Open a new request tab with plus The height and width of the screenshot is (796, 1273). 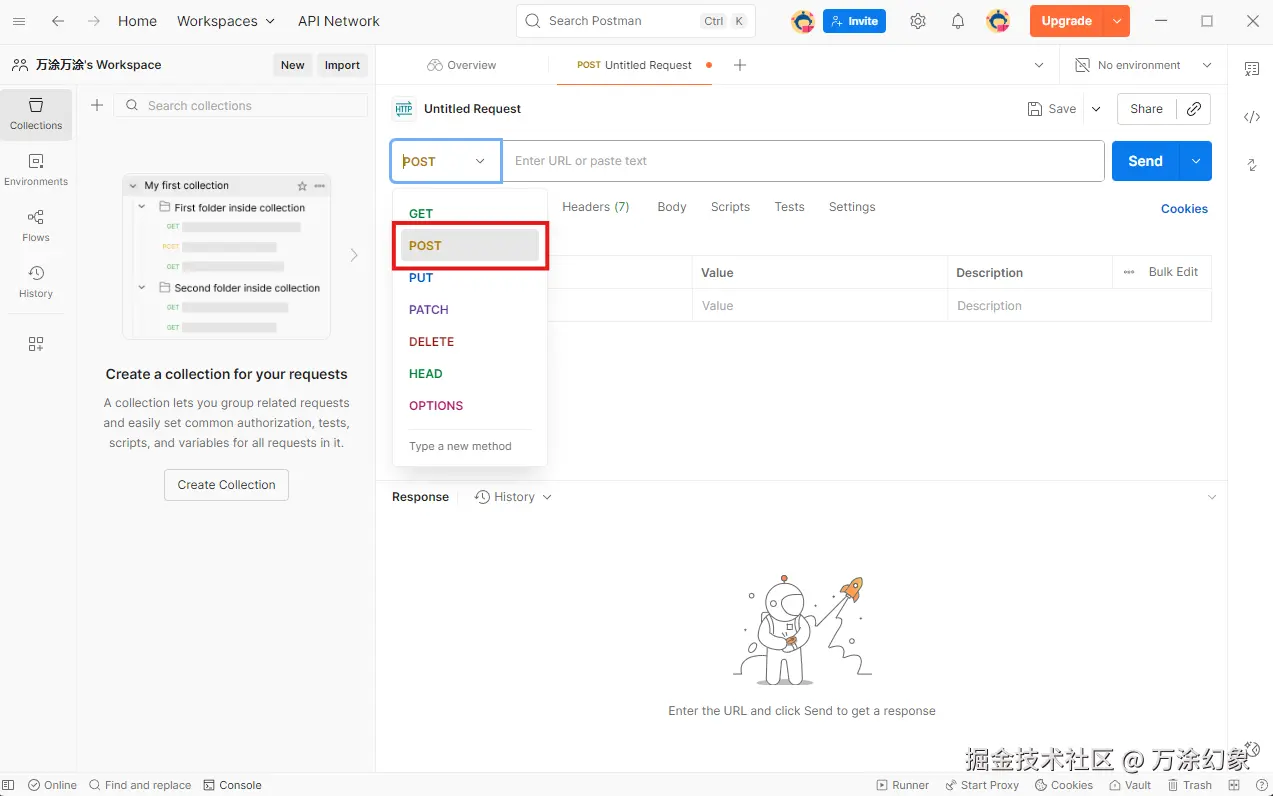(740, 65)
